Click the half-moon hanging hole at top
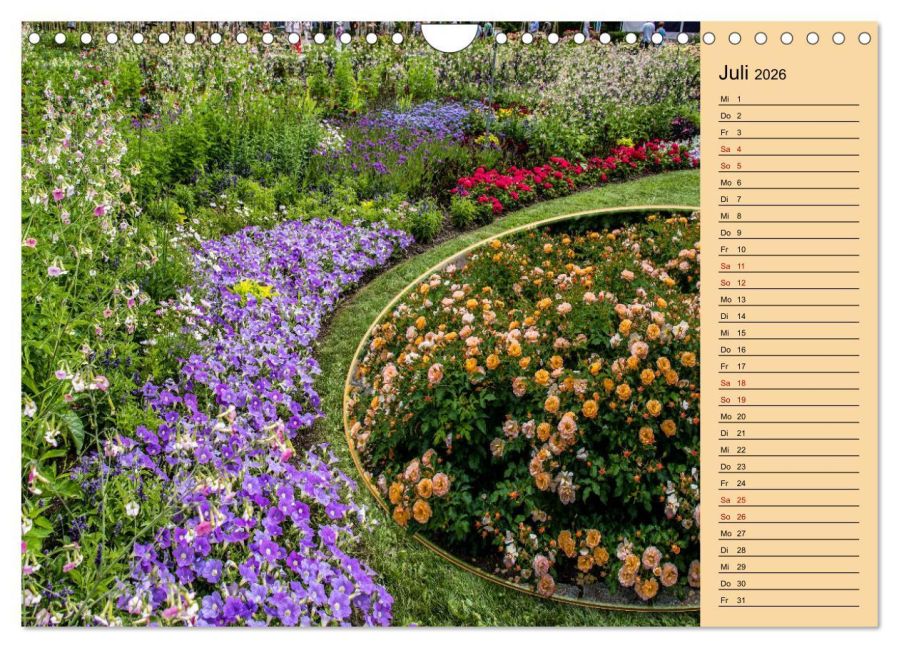Screen dimensions: 899x648 click(x=449, y=36)
